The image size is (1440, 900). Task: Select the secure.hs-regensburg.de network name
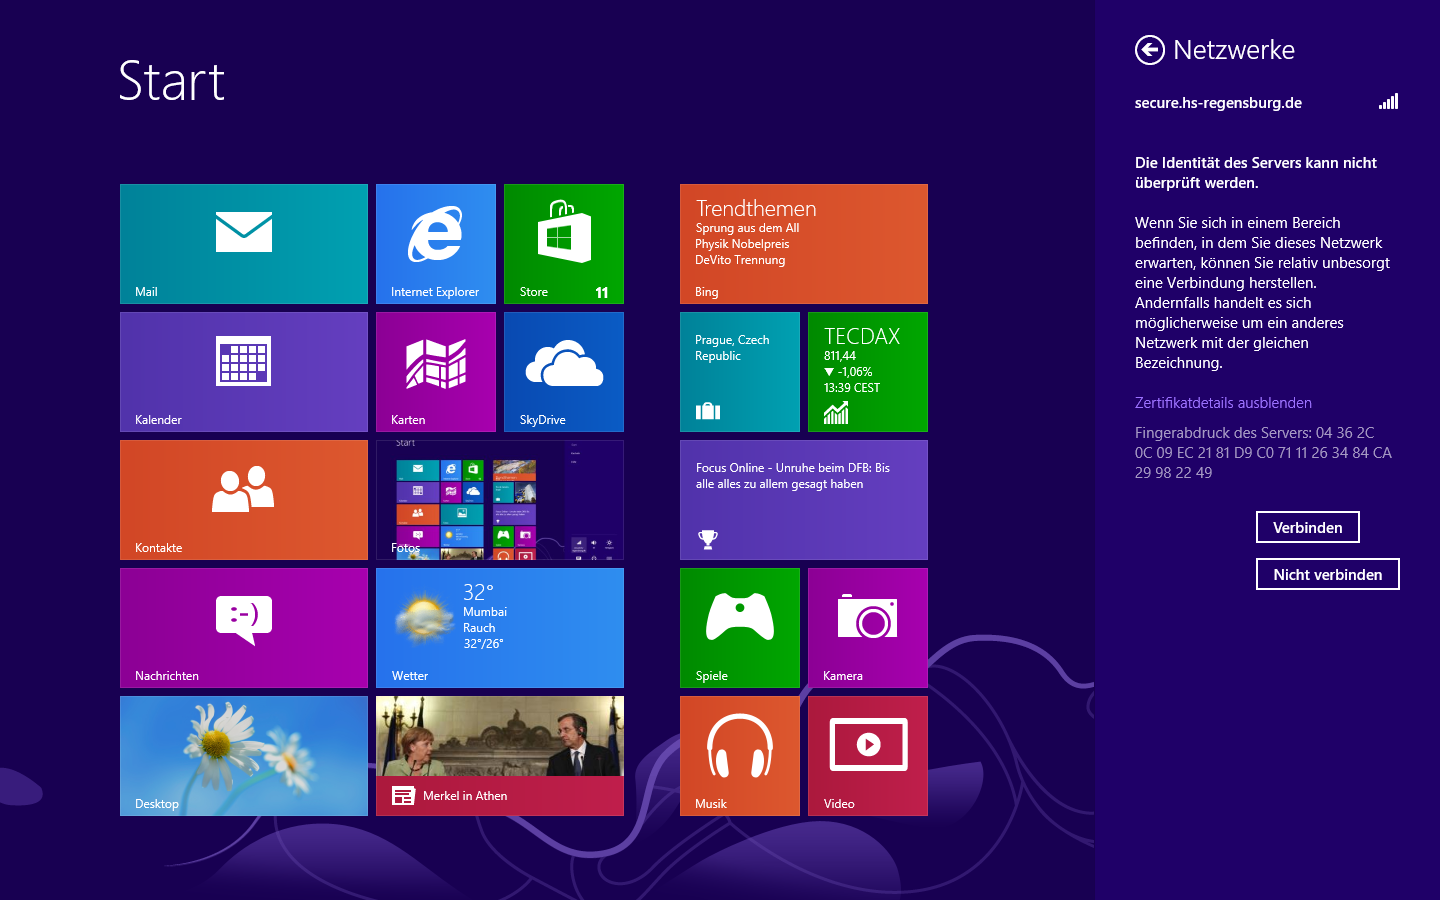pos(1218,103)
